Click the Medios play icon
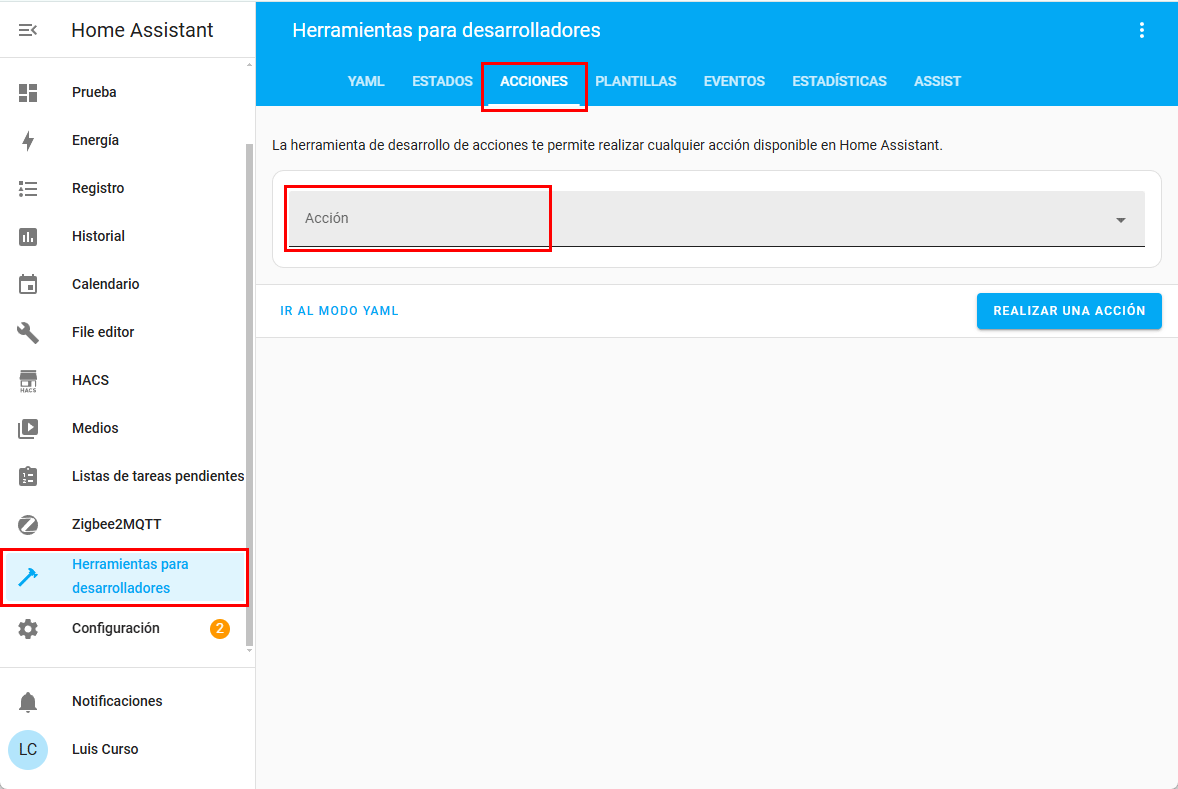This screenshot has width=1178, height=789. coord(28,428)
